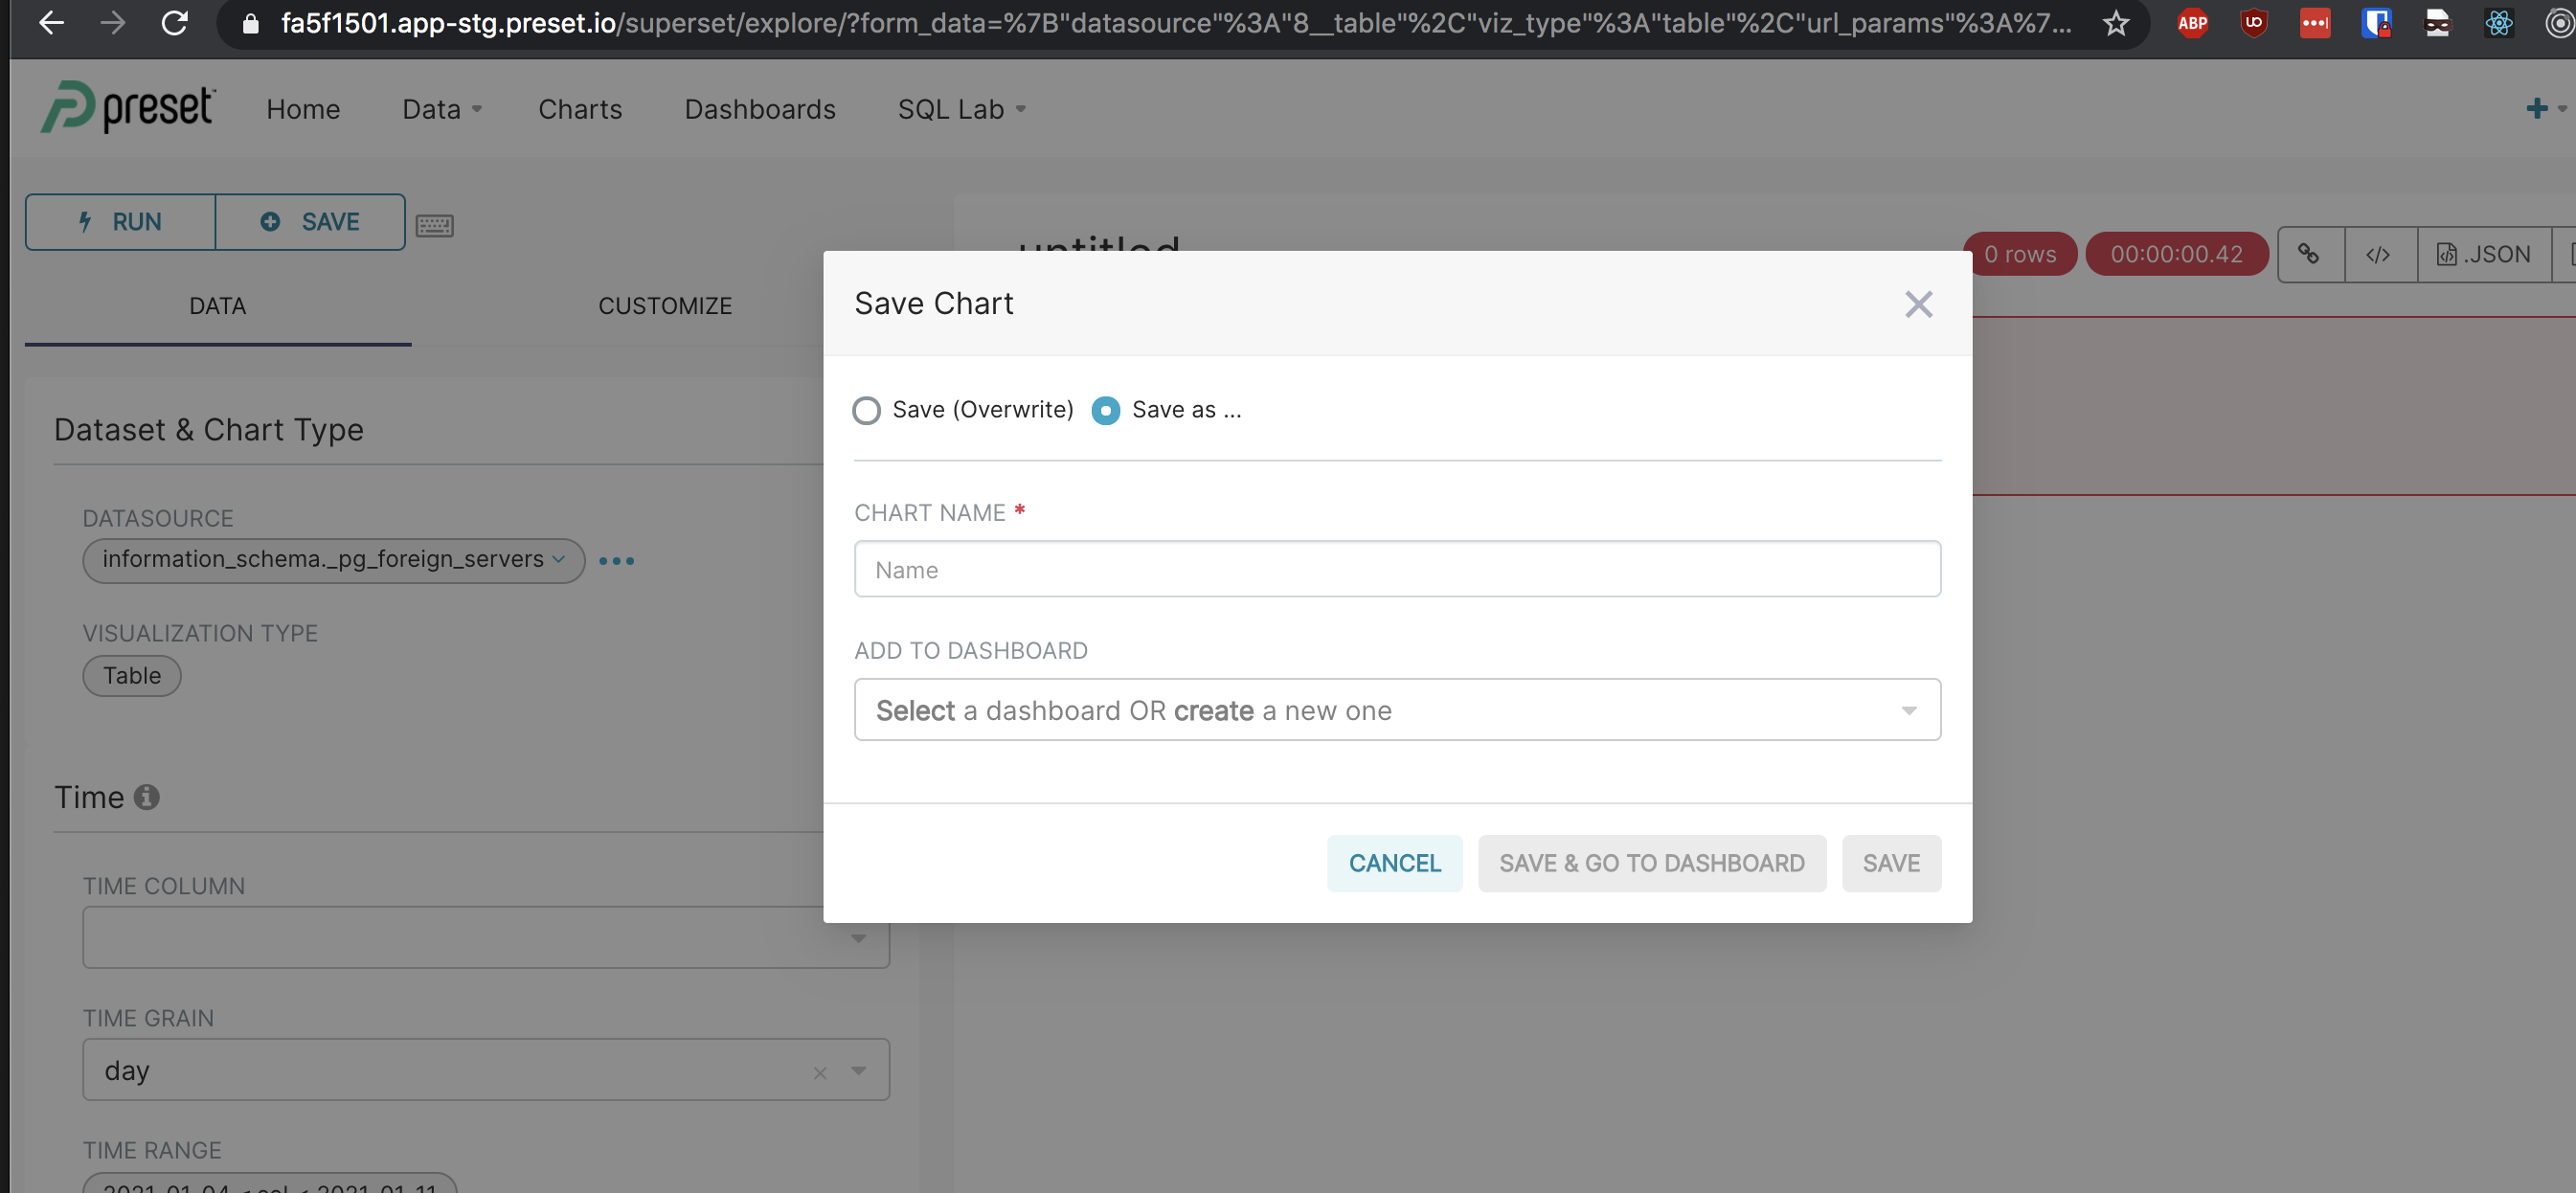Click Save & Go To Dashboard button
The image size is (2576, 1193).
1651,863
